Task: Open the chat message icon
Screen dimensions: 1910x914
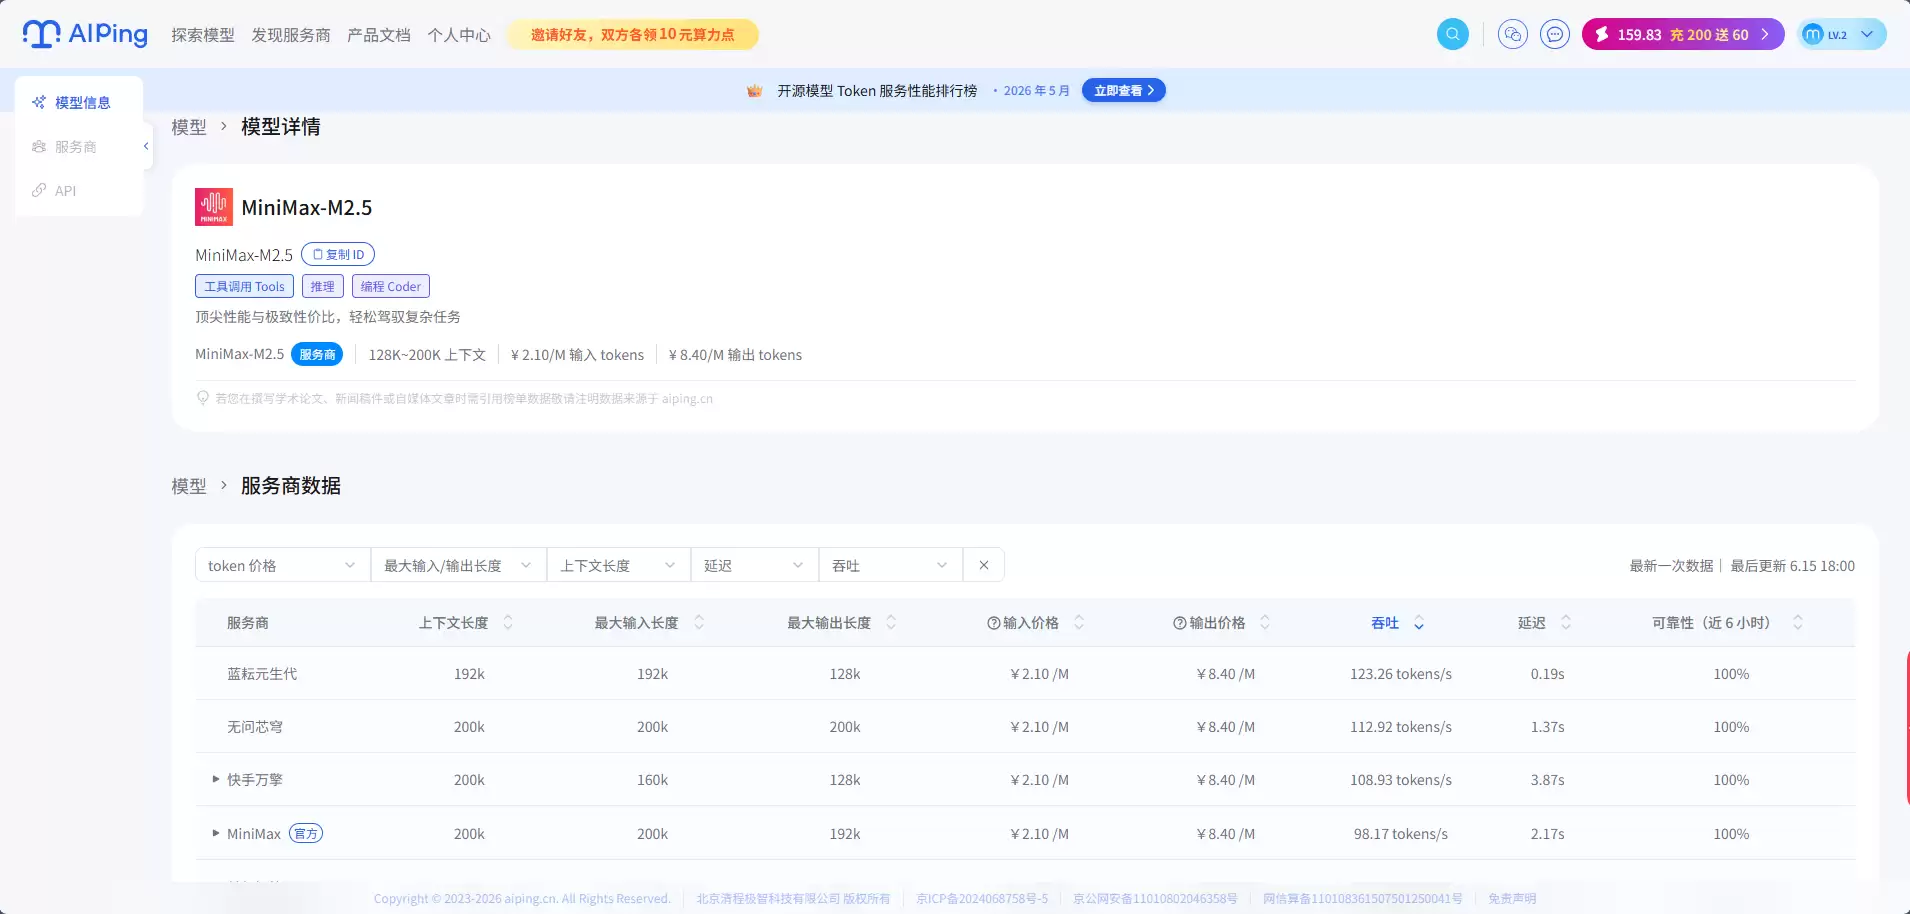Action: tap(1555, 34)
